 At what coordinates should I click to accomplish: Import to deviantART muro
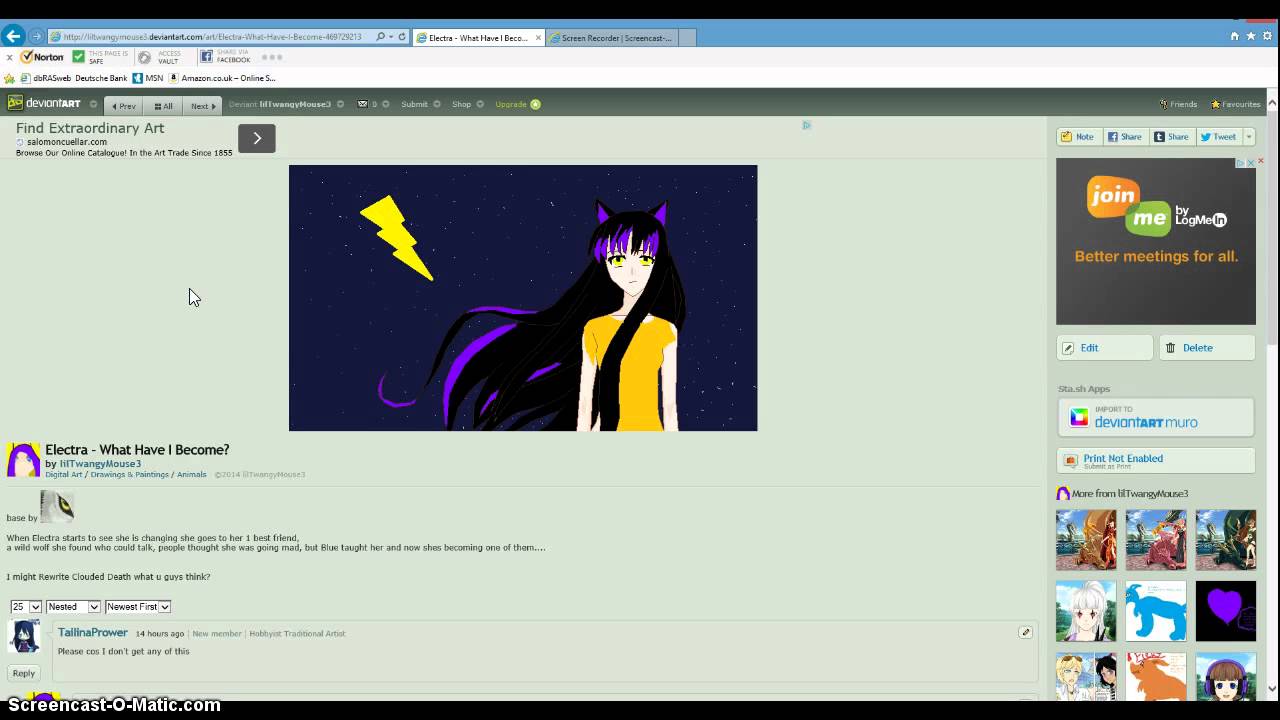(x=1155, y=418)
